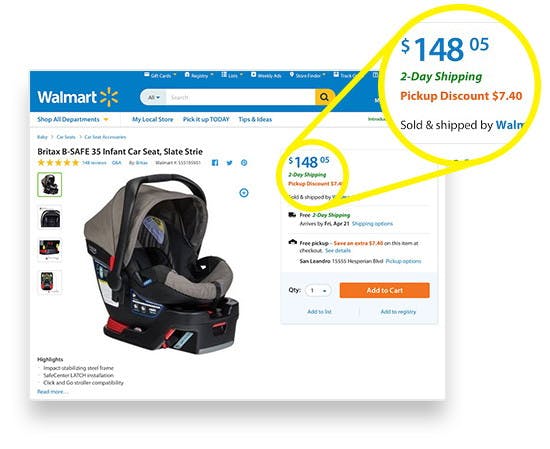Screen dimensions: 550x449
Task: Share product on Facebook icon
Action: [x=215, y=163]
